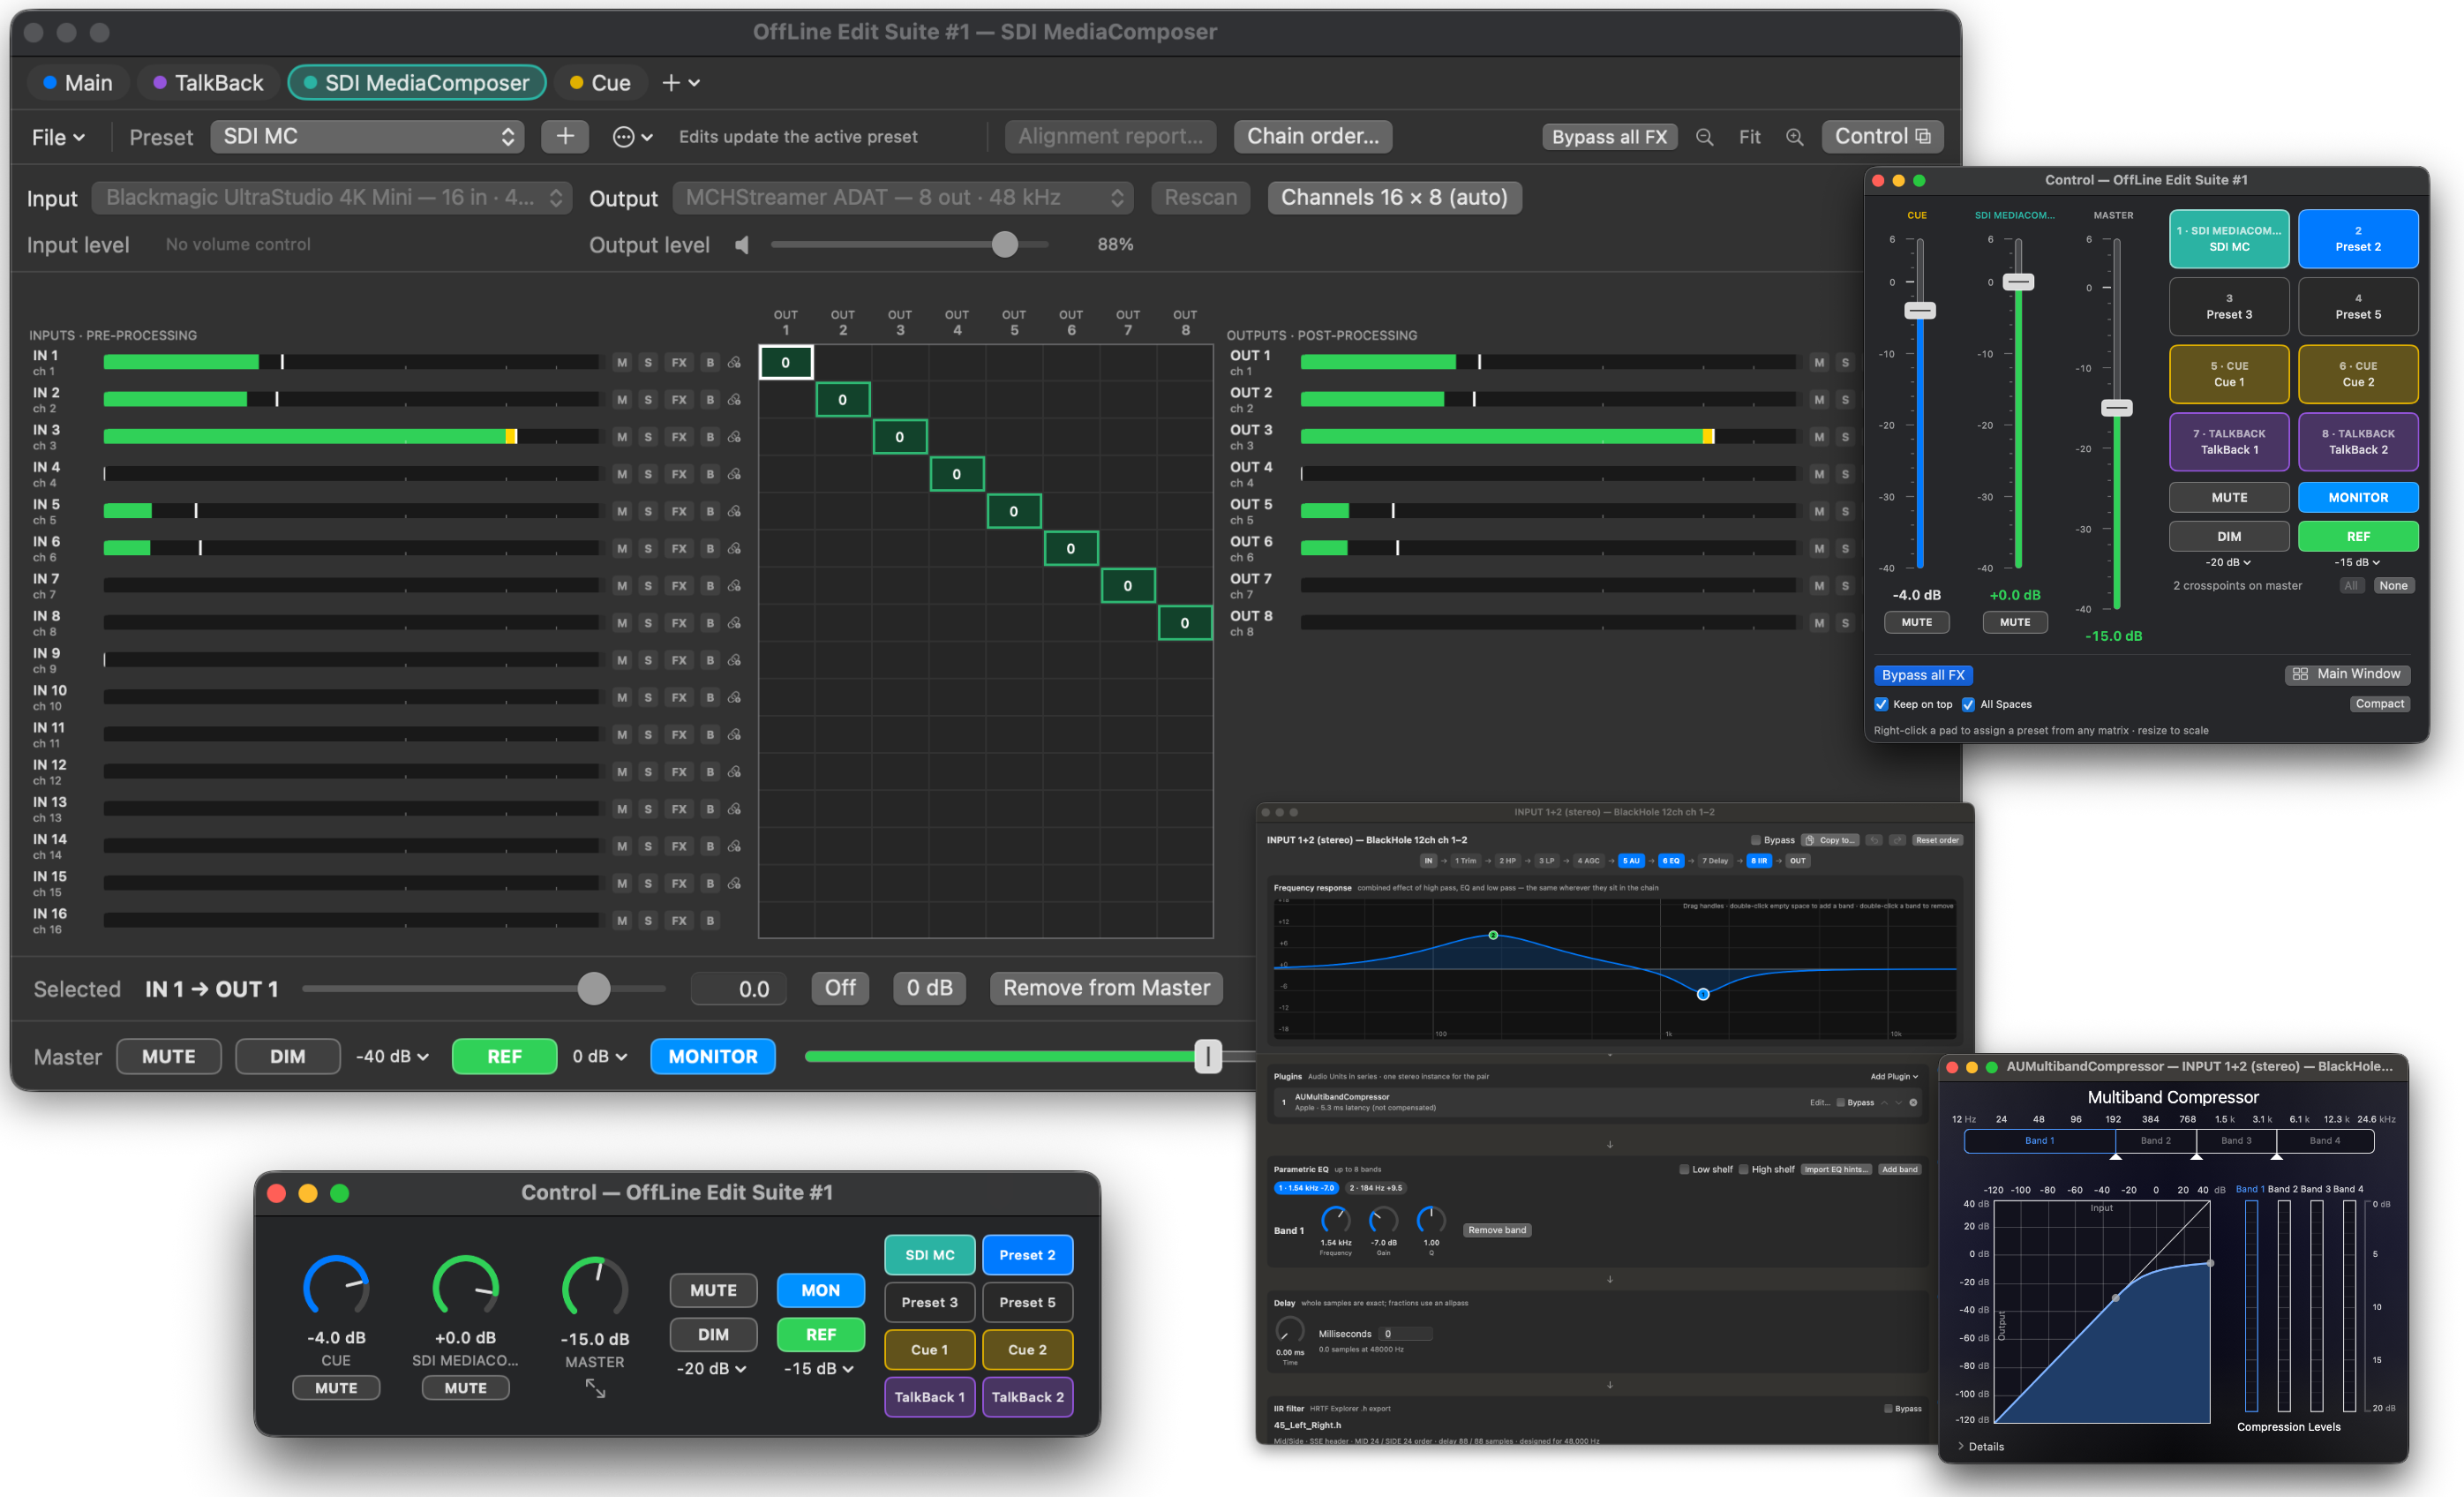The image size is (2464, 1497).
Task: Toggle the Master REF button in main window
Action: point(504,1056)
